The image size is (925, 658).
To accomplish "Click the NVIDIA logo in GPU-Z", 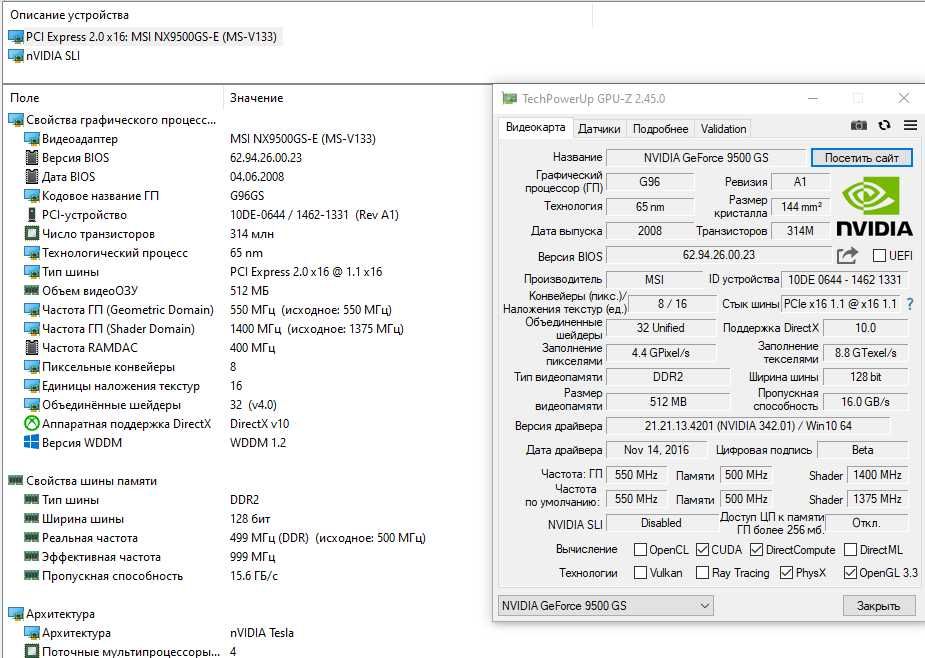I will coord(874,207).
